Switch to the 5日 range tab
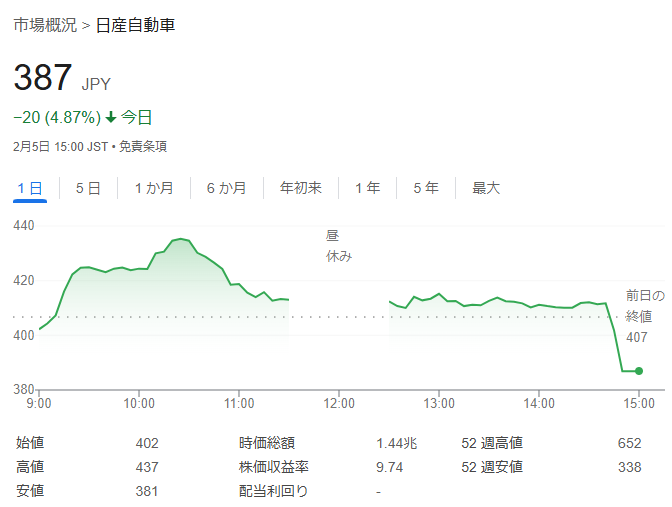The image size is (672, 507). (x=88, y=188)
